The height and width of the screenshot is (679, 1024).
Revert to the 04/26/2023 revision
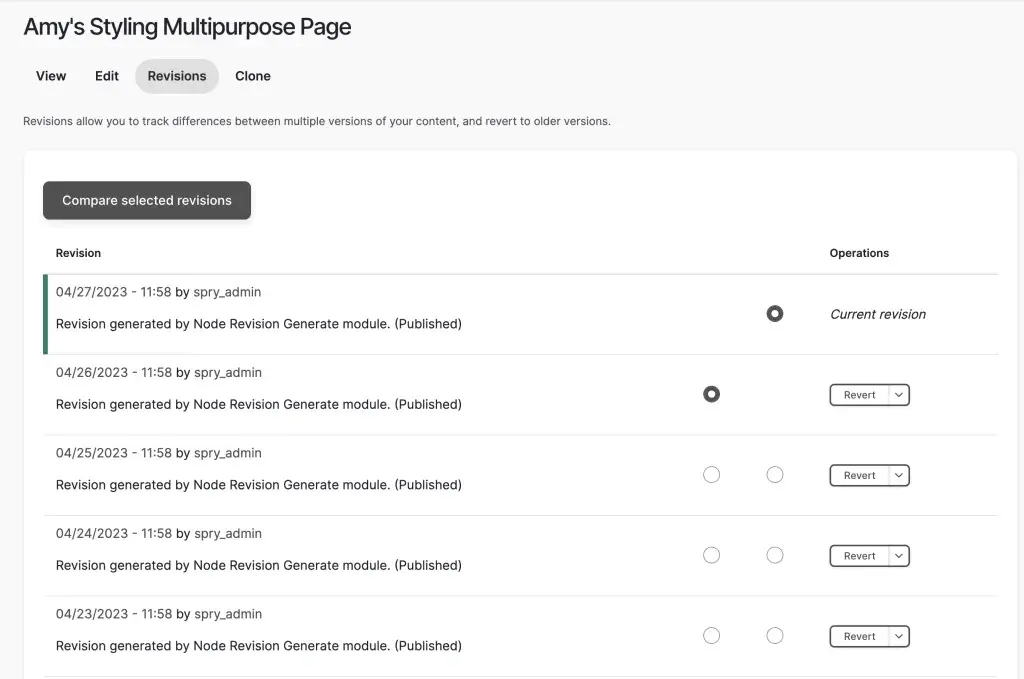(x=859, y=395)
